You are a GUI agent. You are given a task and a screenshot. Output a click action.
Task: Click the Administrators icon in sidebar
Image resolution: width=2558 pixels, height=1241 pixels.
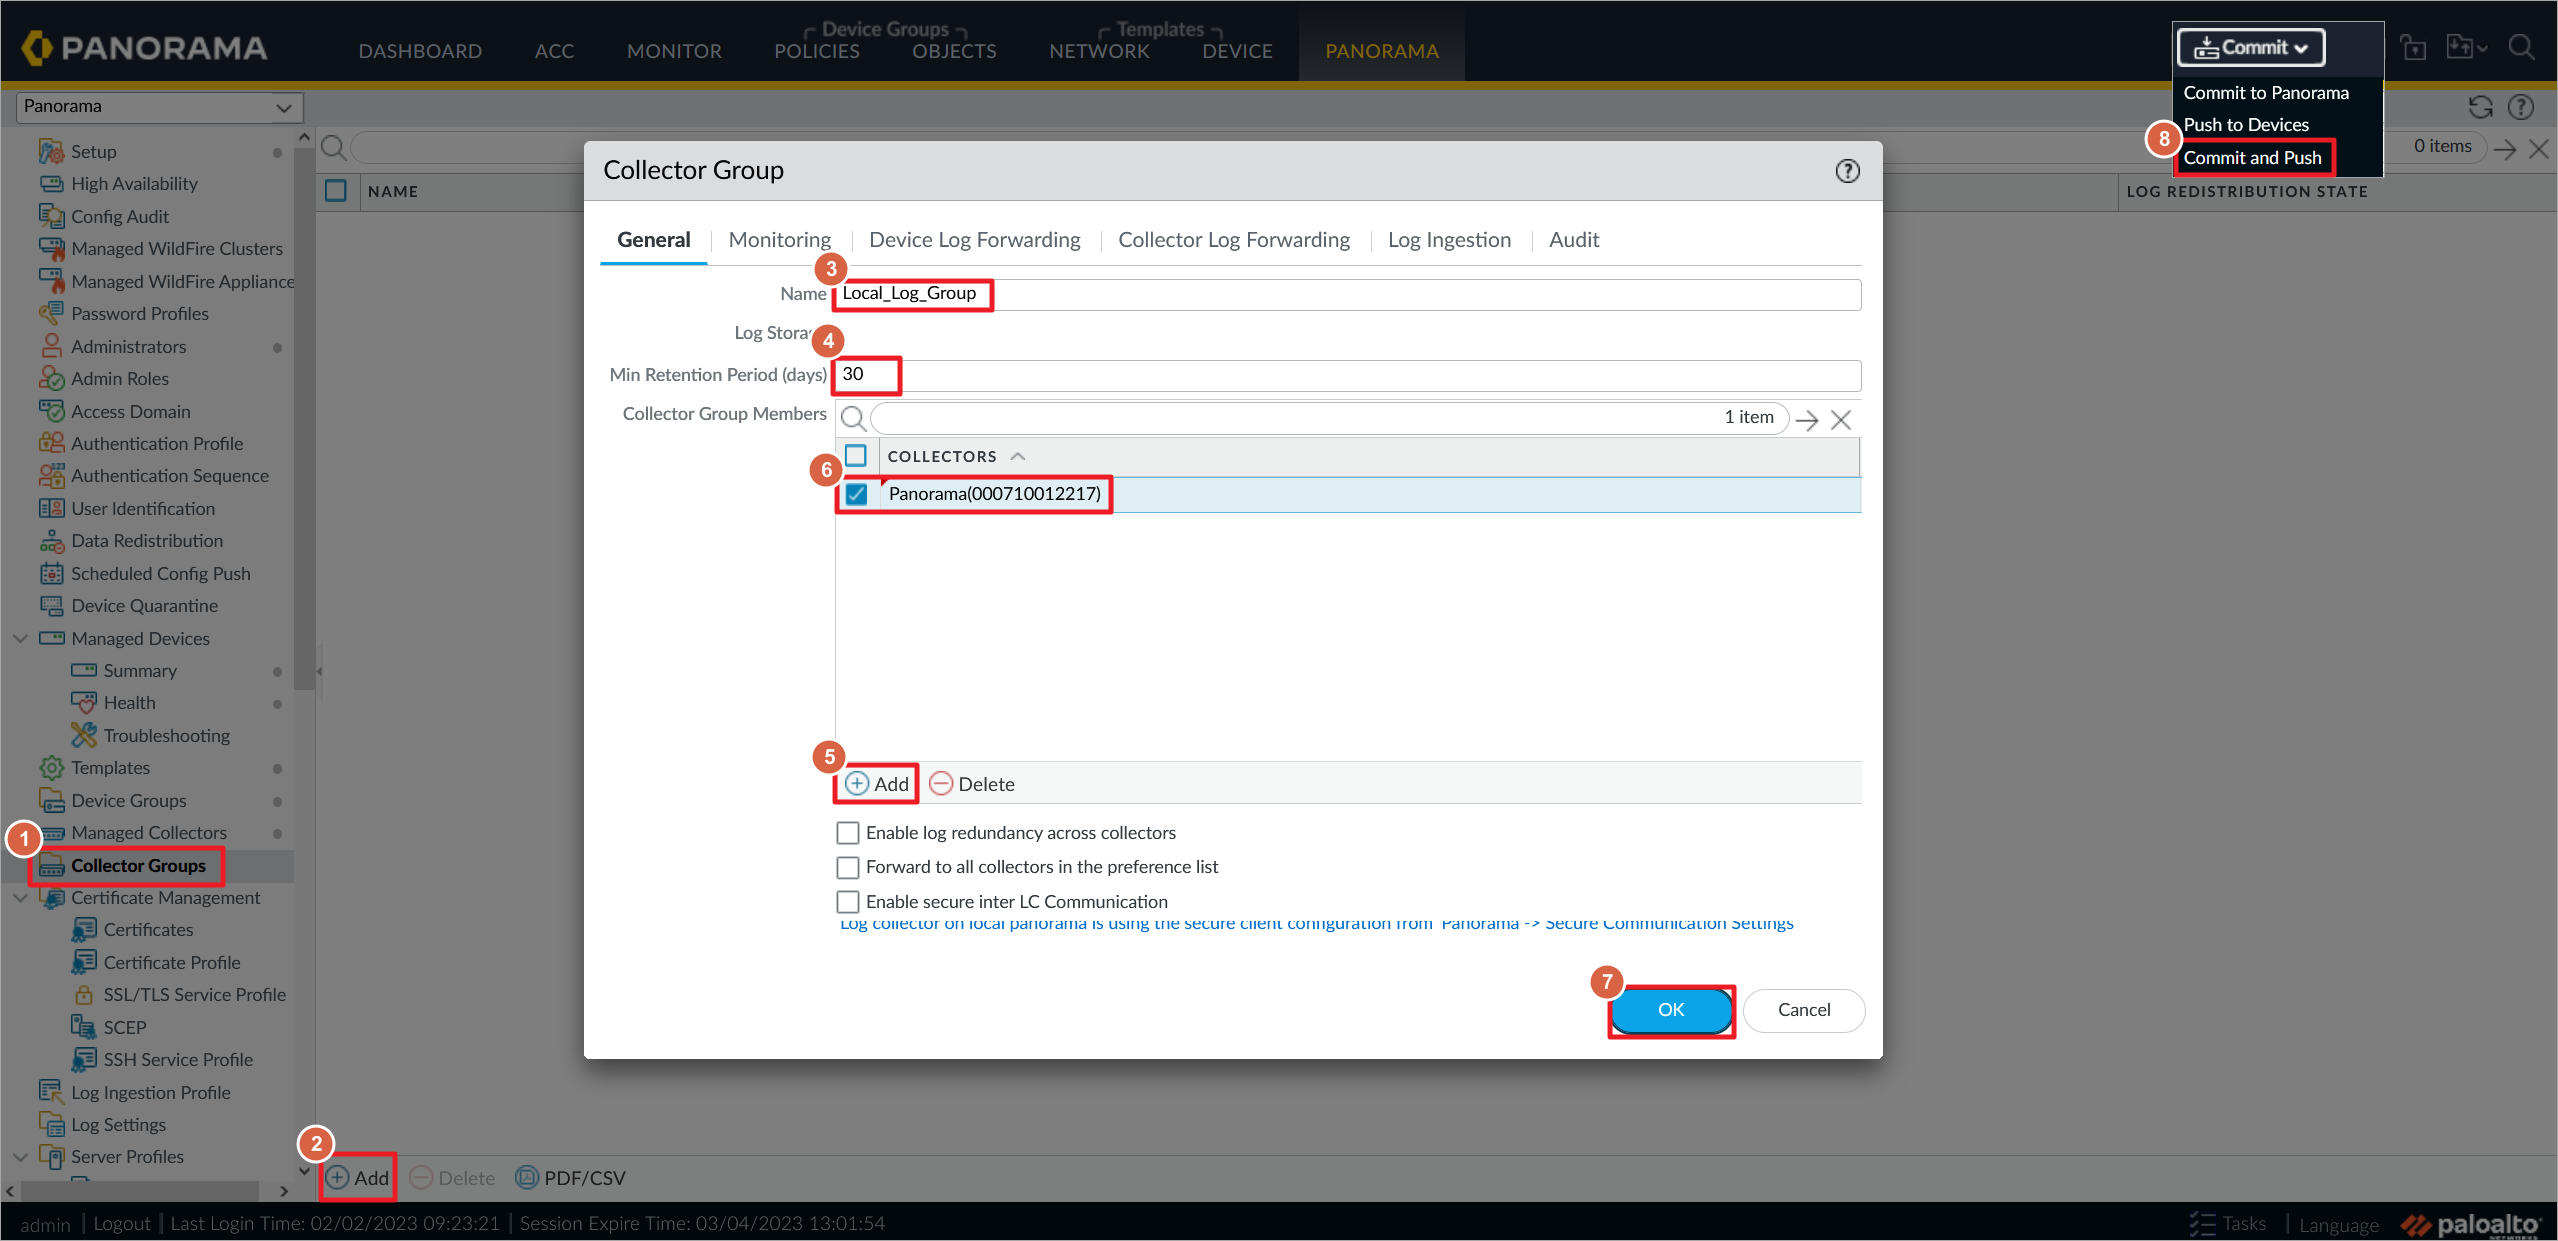click(x=51, y=346)
